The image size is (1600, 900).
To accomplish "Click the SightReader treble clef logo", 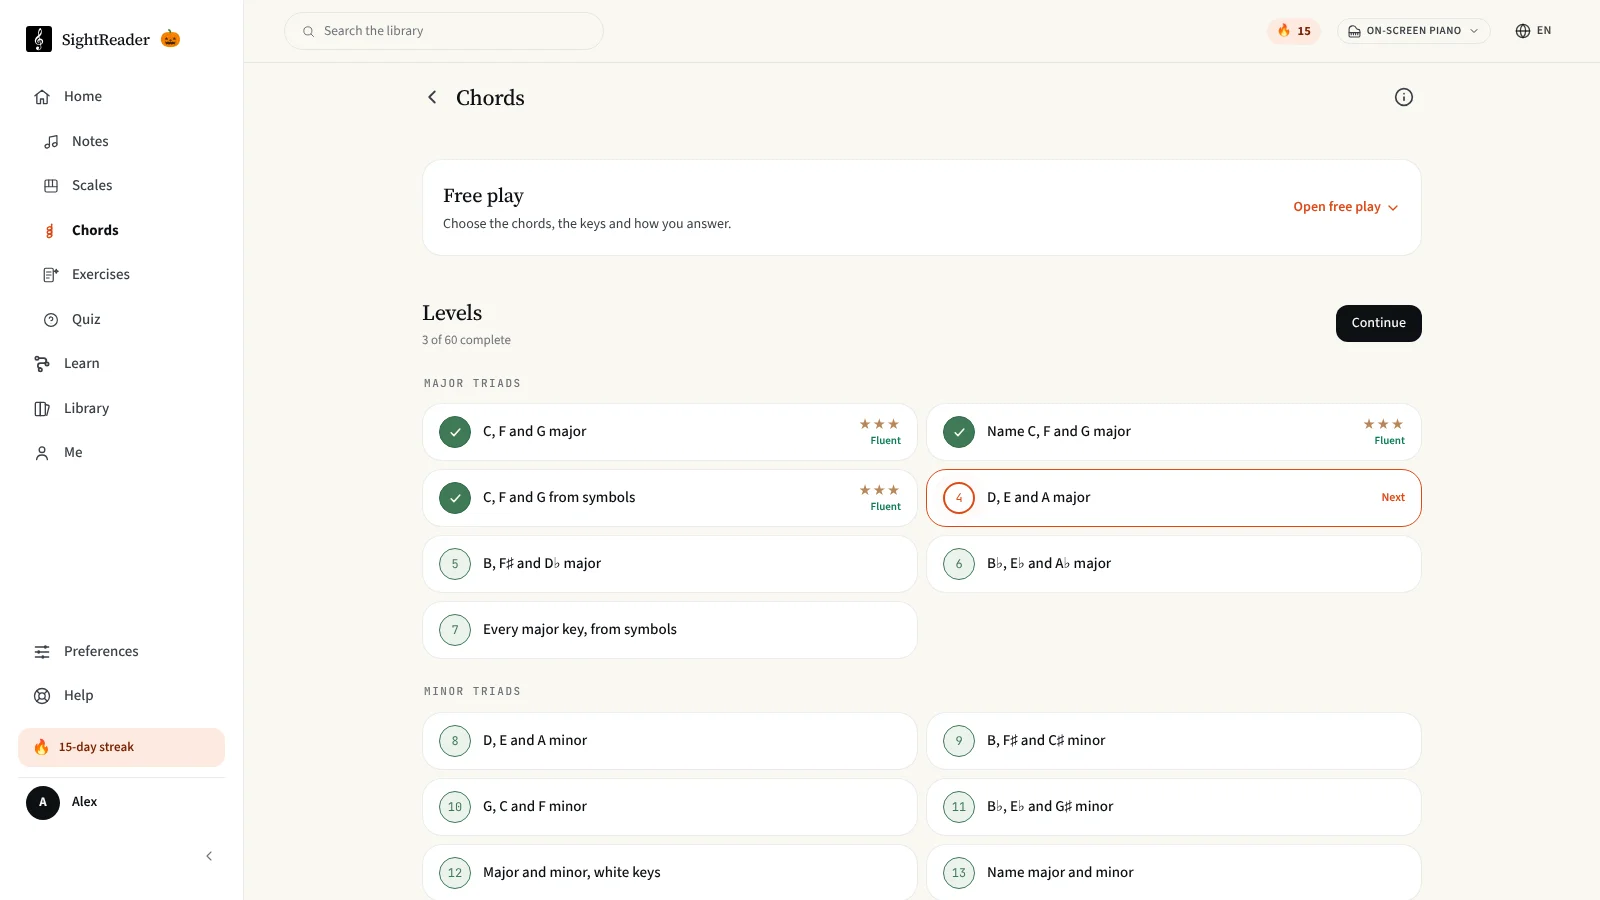I will pos(39,39).
